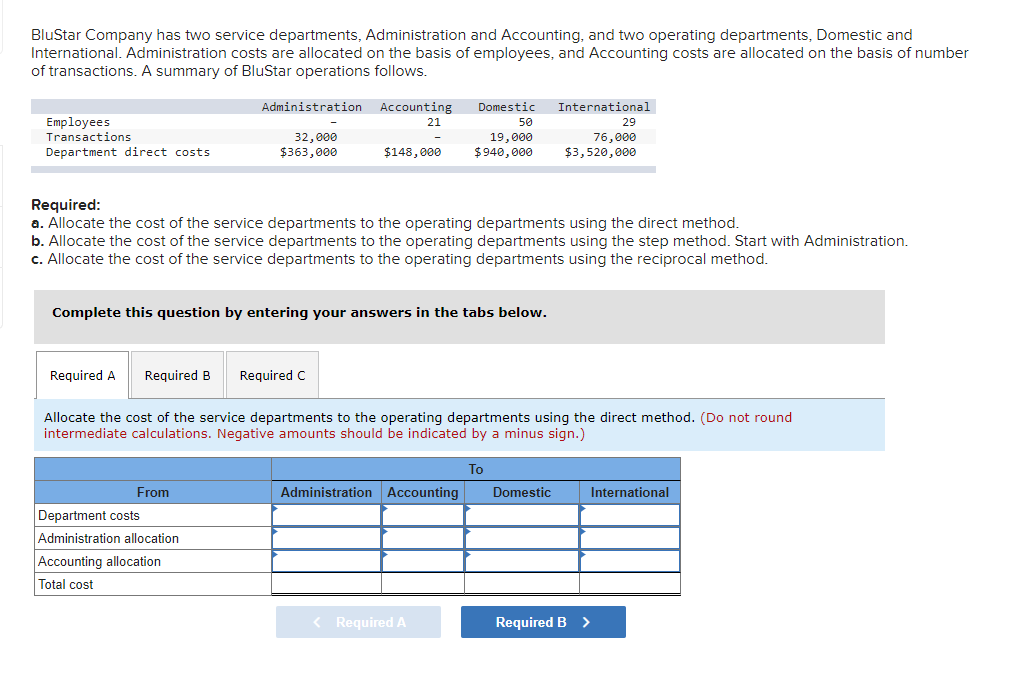Click the 'Required:' heading
The height and width of the screenshot is (696, 1009).
66,205
